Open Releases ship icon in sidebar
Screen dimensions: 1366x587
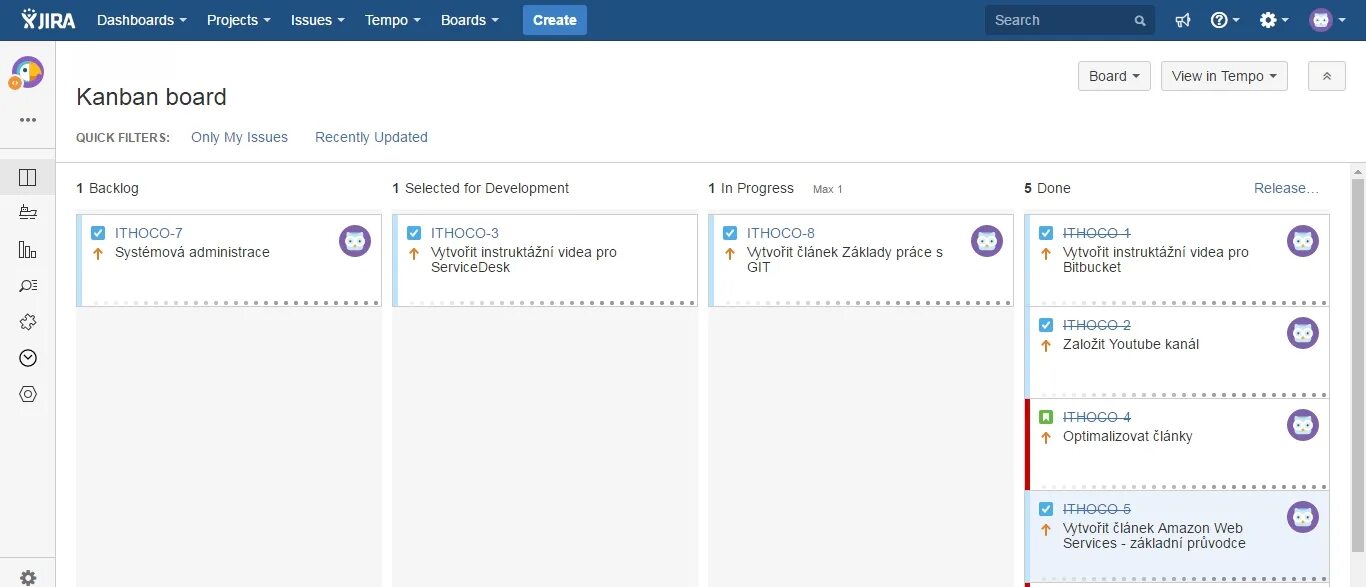(x=28, y=213)
